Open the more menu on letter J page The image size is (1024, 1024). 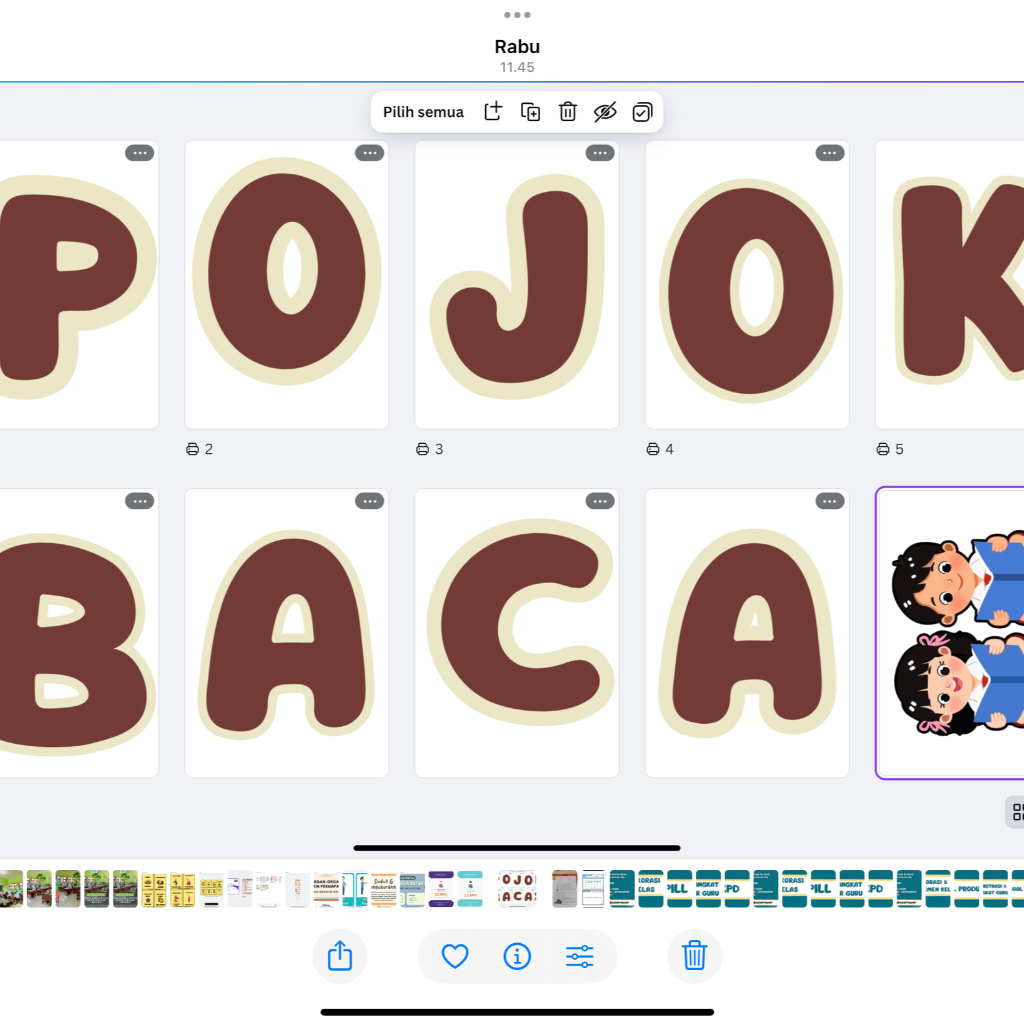tap(600, 153)
